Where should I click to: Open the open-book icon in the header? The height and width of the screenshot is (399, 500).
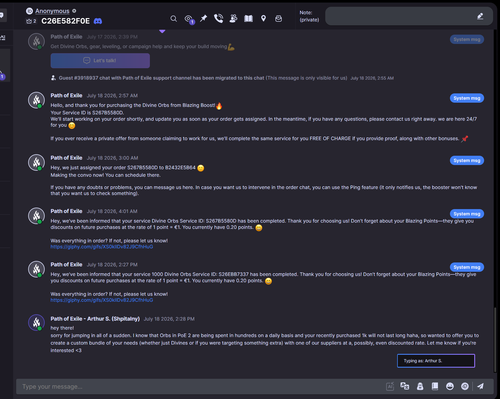click(248, 18)
